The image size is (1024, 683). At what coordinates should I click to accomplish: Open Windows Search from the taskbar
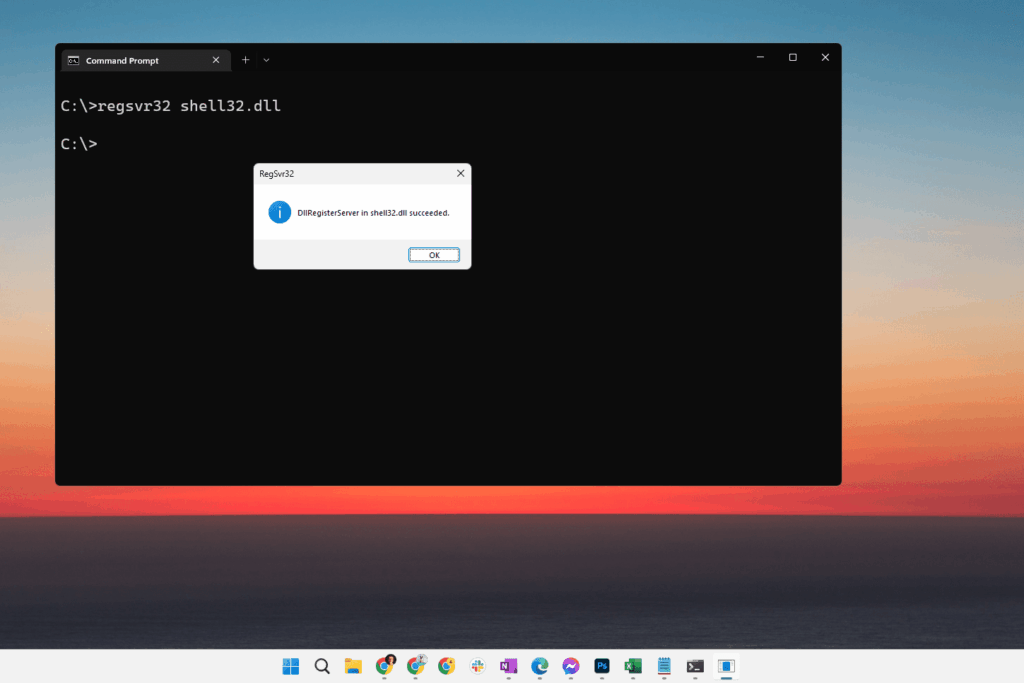coord(322,665)
